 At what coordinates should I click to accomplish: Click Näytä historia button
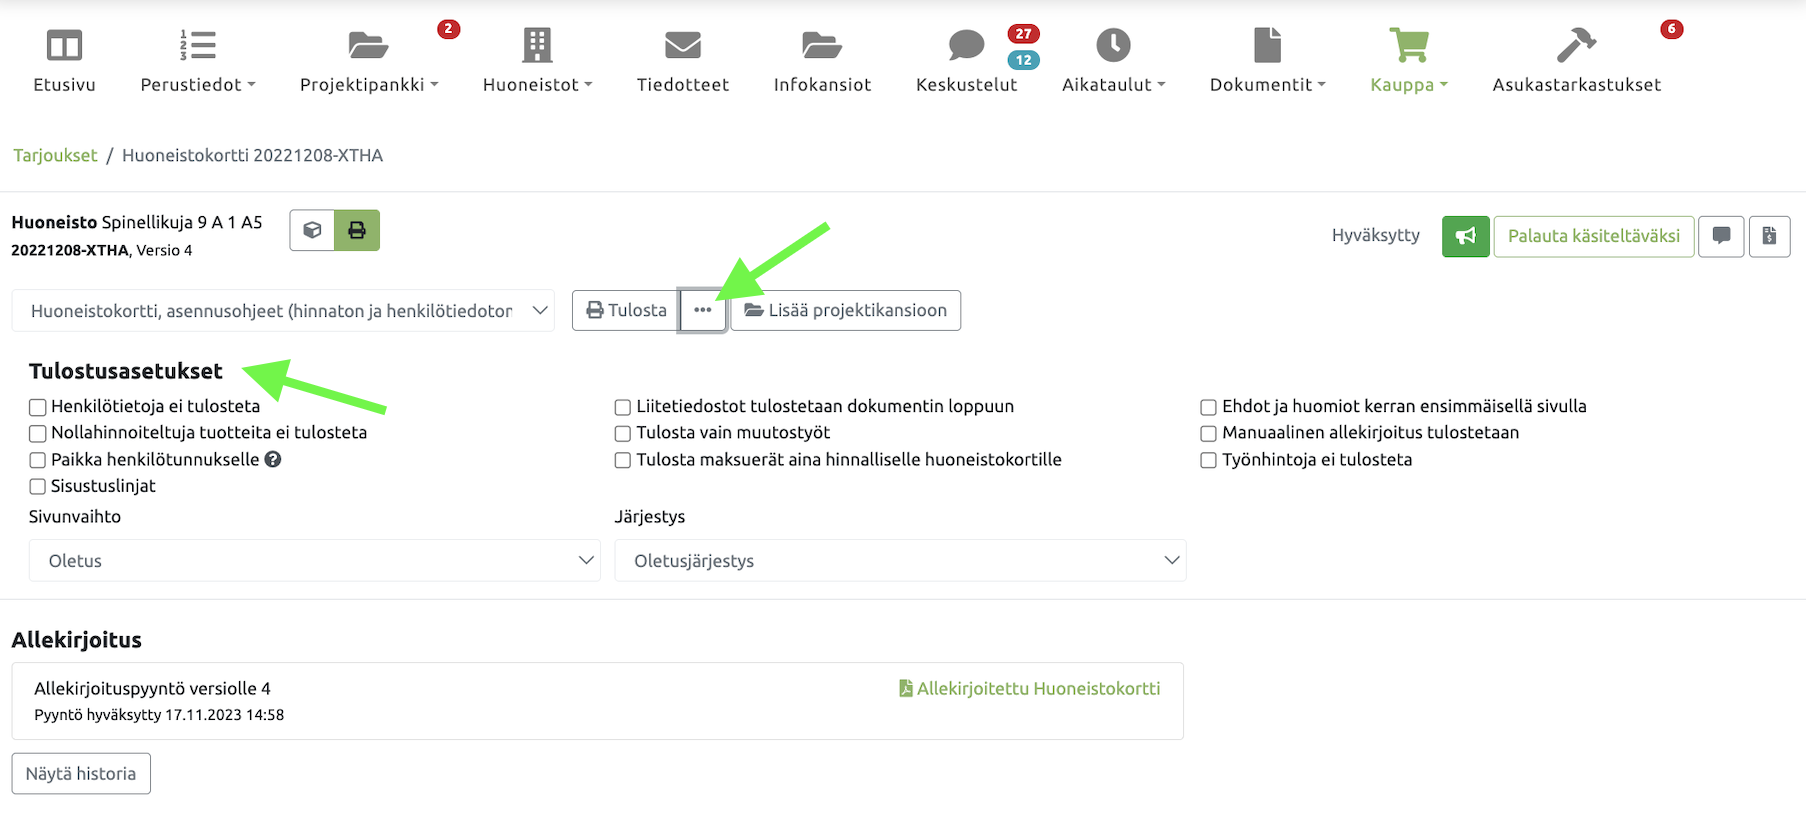(x=81, y=774)
